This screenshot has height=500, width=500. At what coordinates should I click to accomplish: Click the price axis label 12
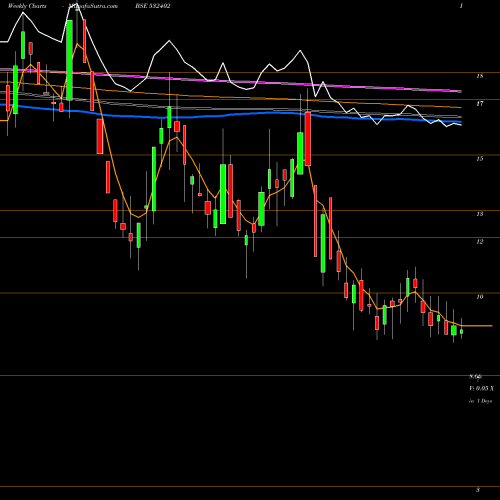[x=480, y=242]
